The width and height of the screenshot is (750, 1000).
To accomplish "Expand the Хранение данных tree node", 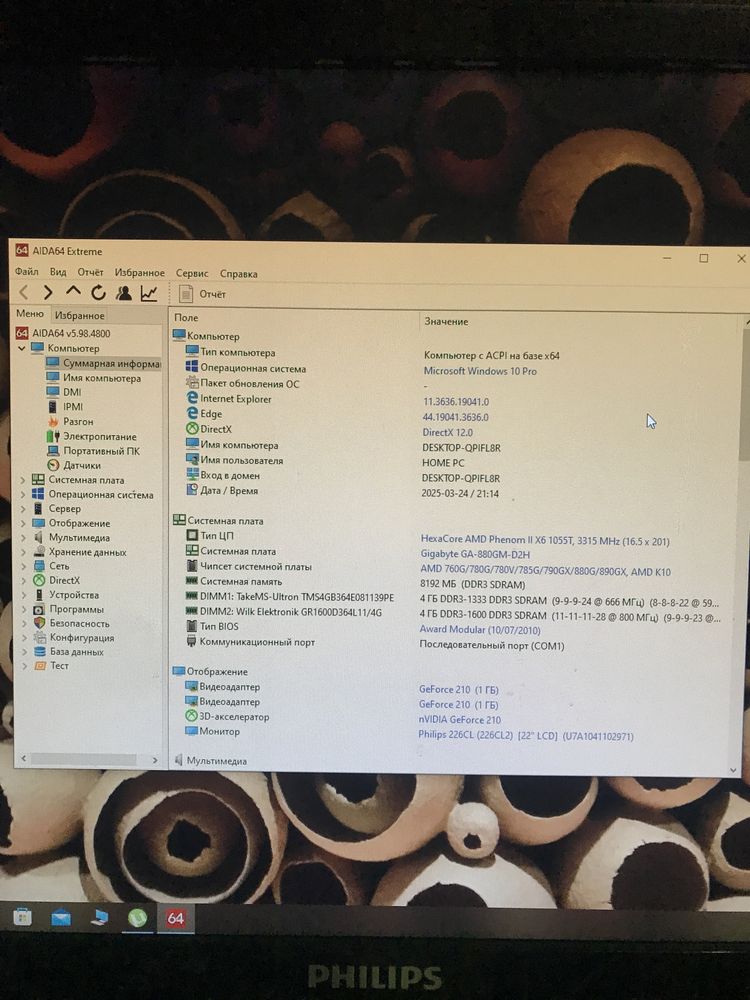I will 23,552.
